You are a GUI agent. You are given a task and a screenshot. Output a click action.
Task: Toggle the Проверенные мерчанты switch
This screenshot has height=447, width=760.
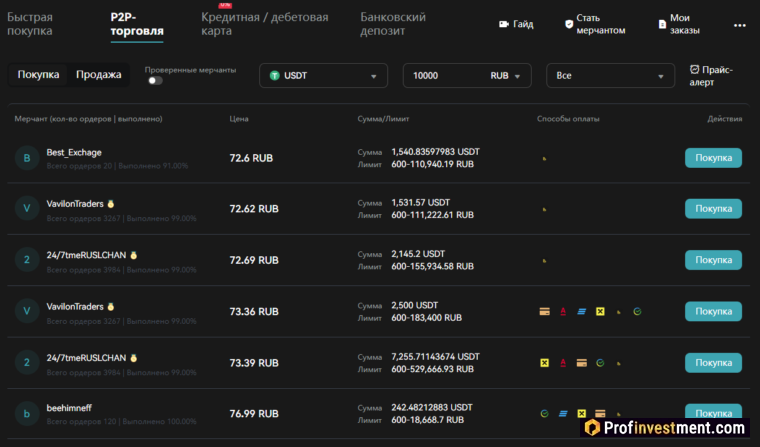(x=155, y=80)
